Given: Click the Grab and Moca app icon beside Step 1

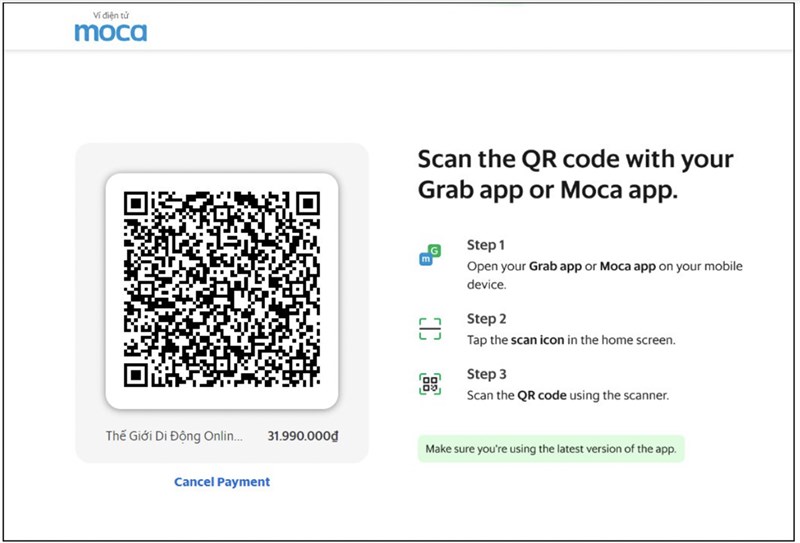Looking at the screenshot, I should [x=429, y=256].
